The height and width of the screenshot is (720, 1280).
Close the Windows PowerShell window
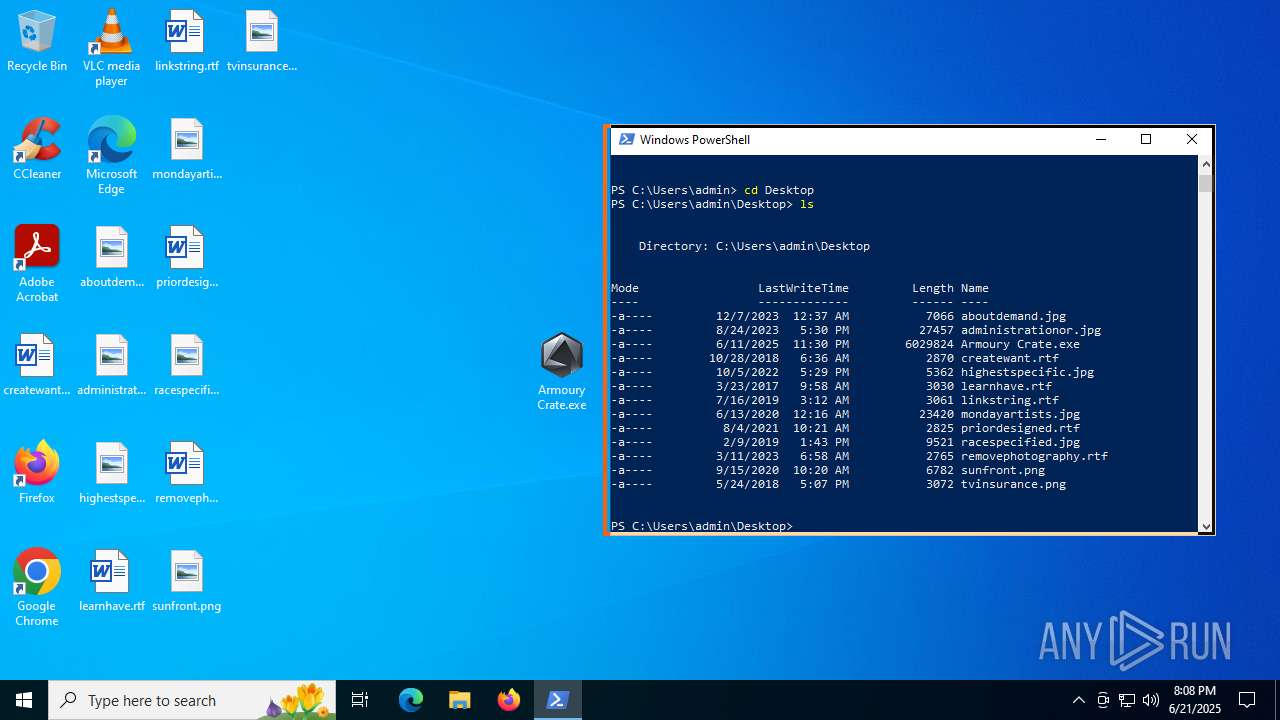(1191, 140)
